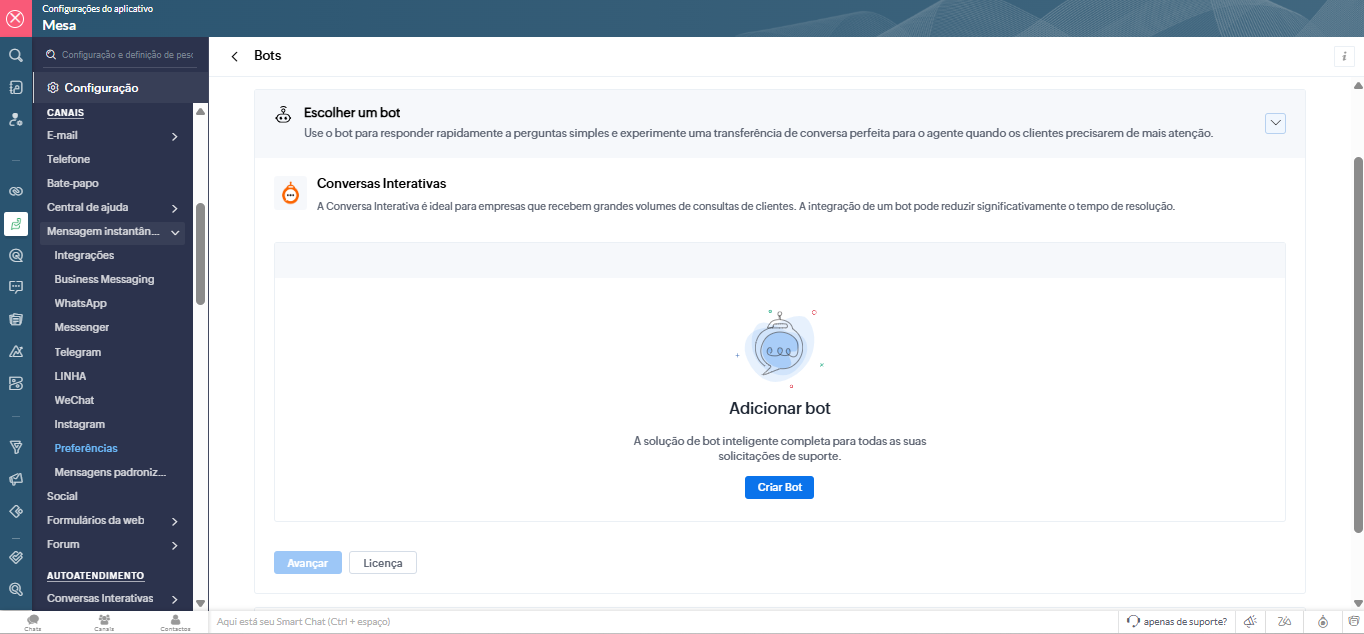Collapse the Mensagem instantânea submenu
Screen dimensions: 1364x634
pyautogui.click(x=176, y=232)
